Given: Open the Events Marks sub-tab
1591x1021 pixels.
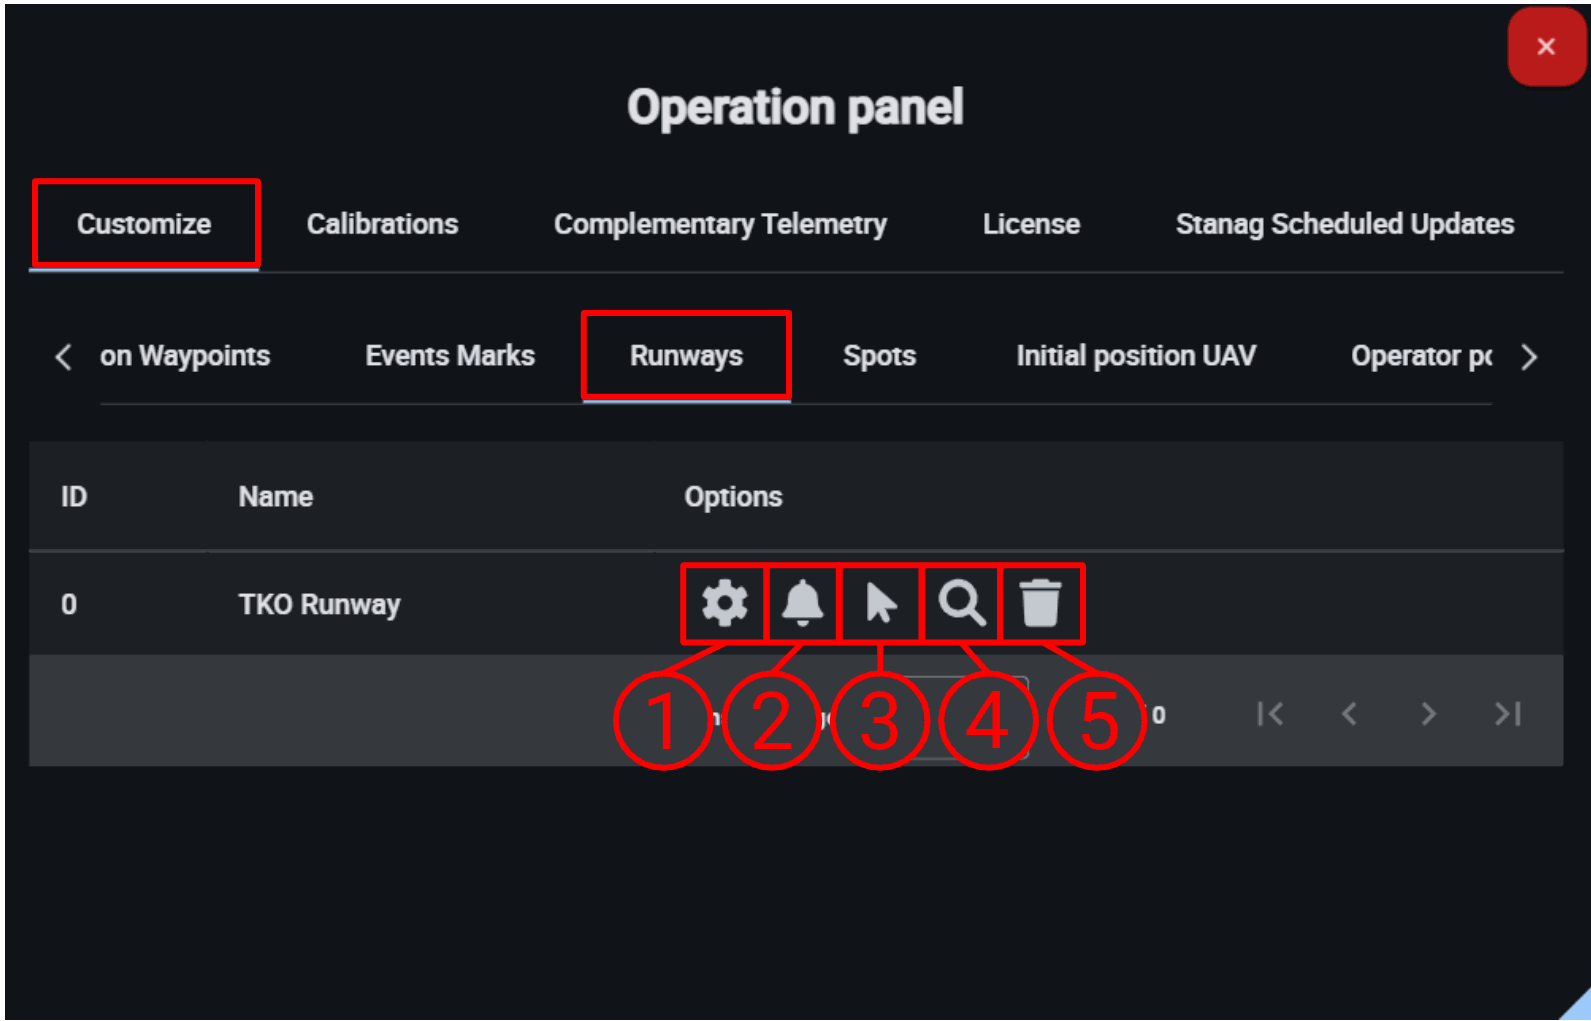Looking at the screenshot, I should tap(450, 356).
